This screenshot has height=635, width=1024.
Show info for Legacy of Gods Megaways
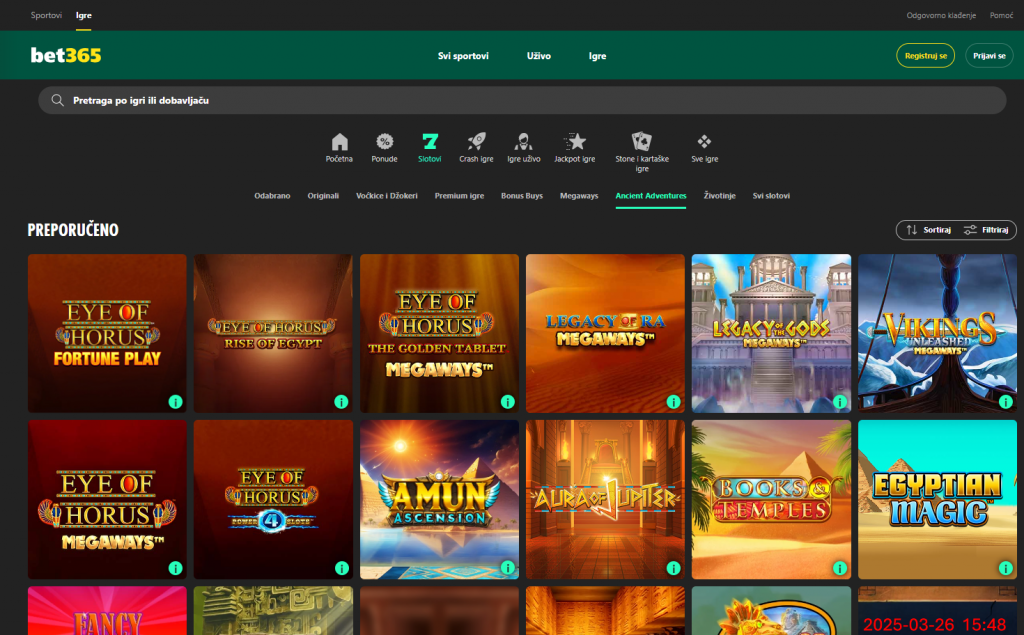(839, 402)
